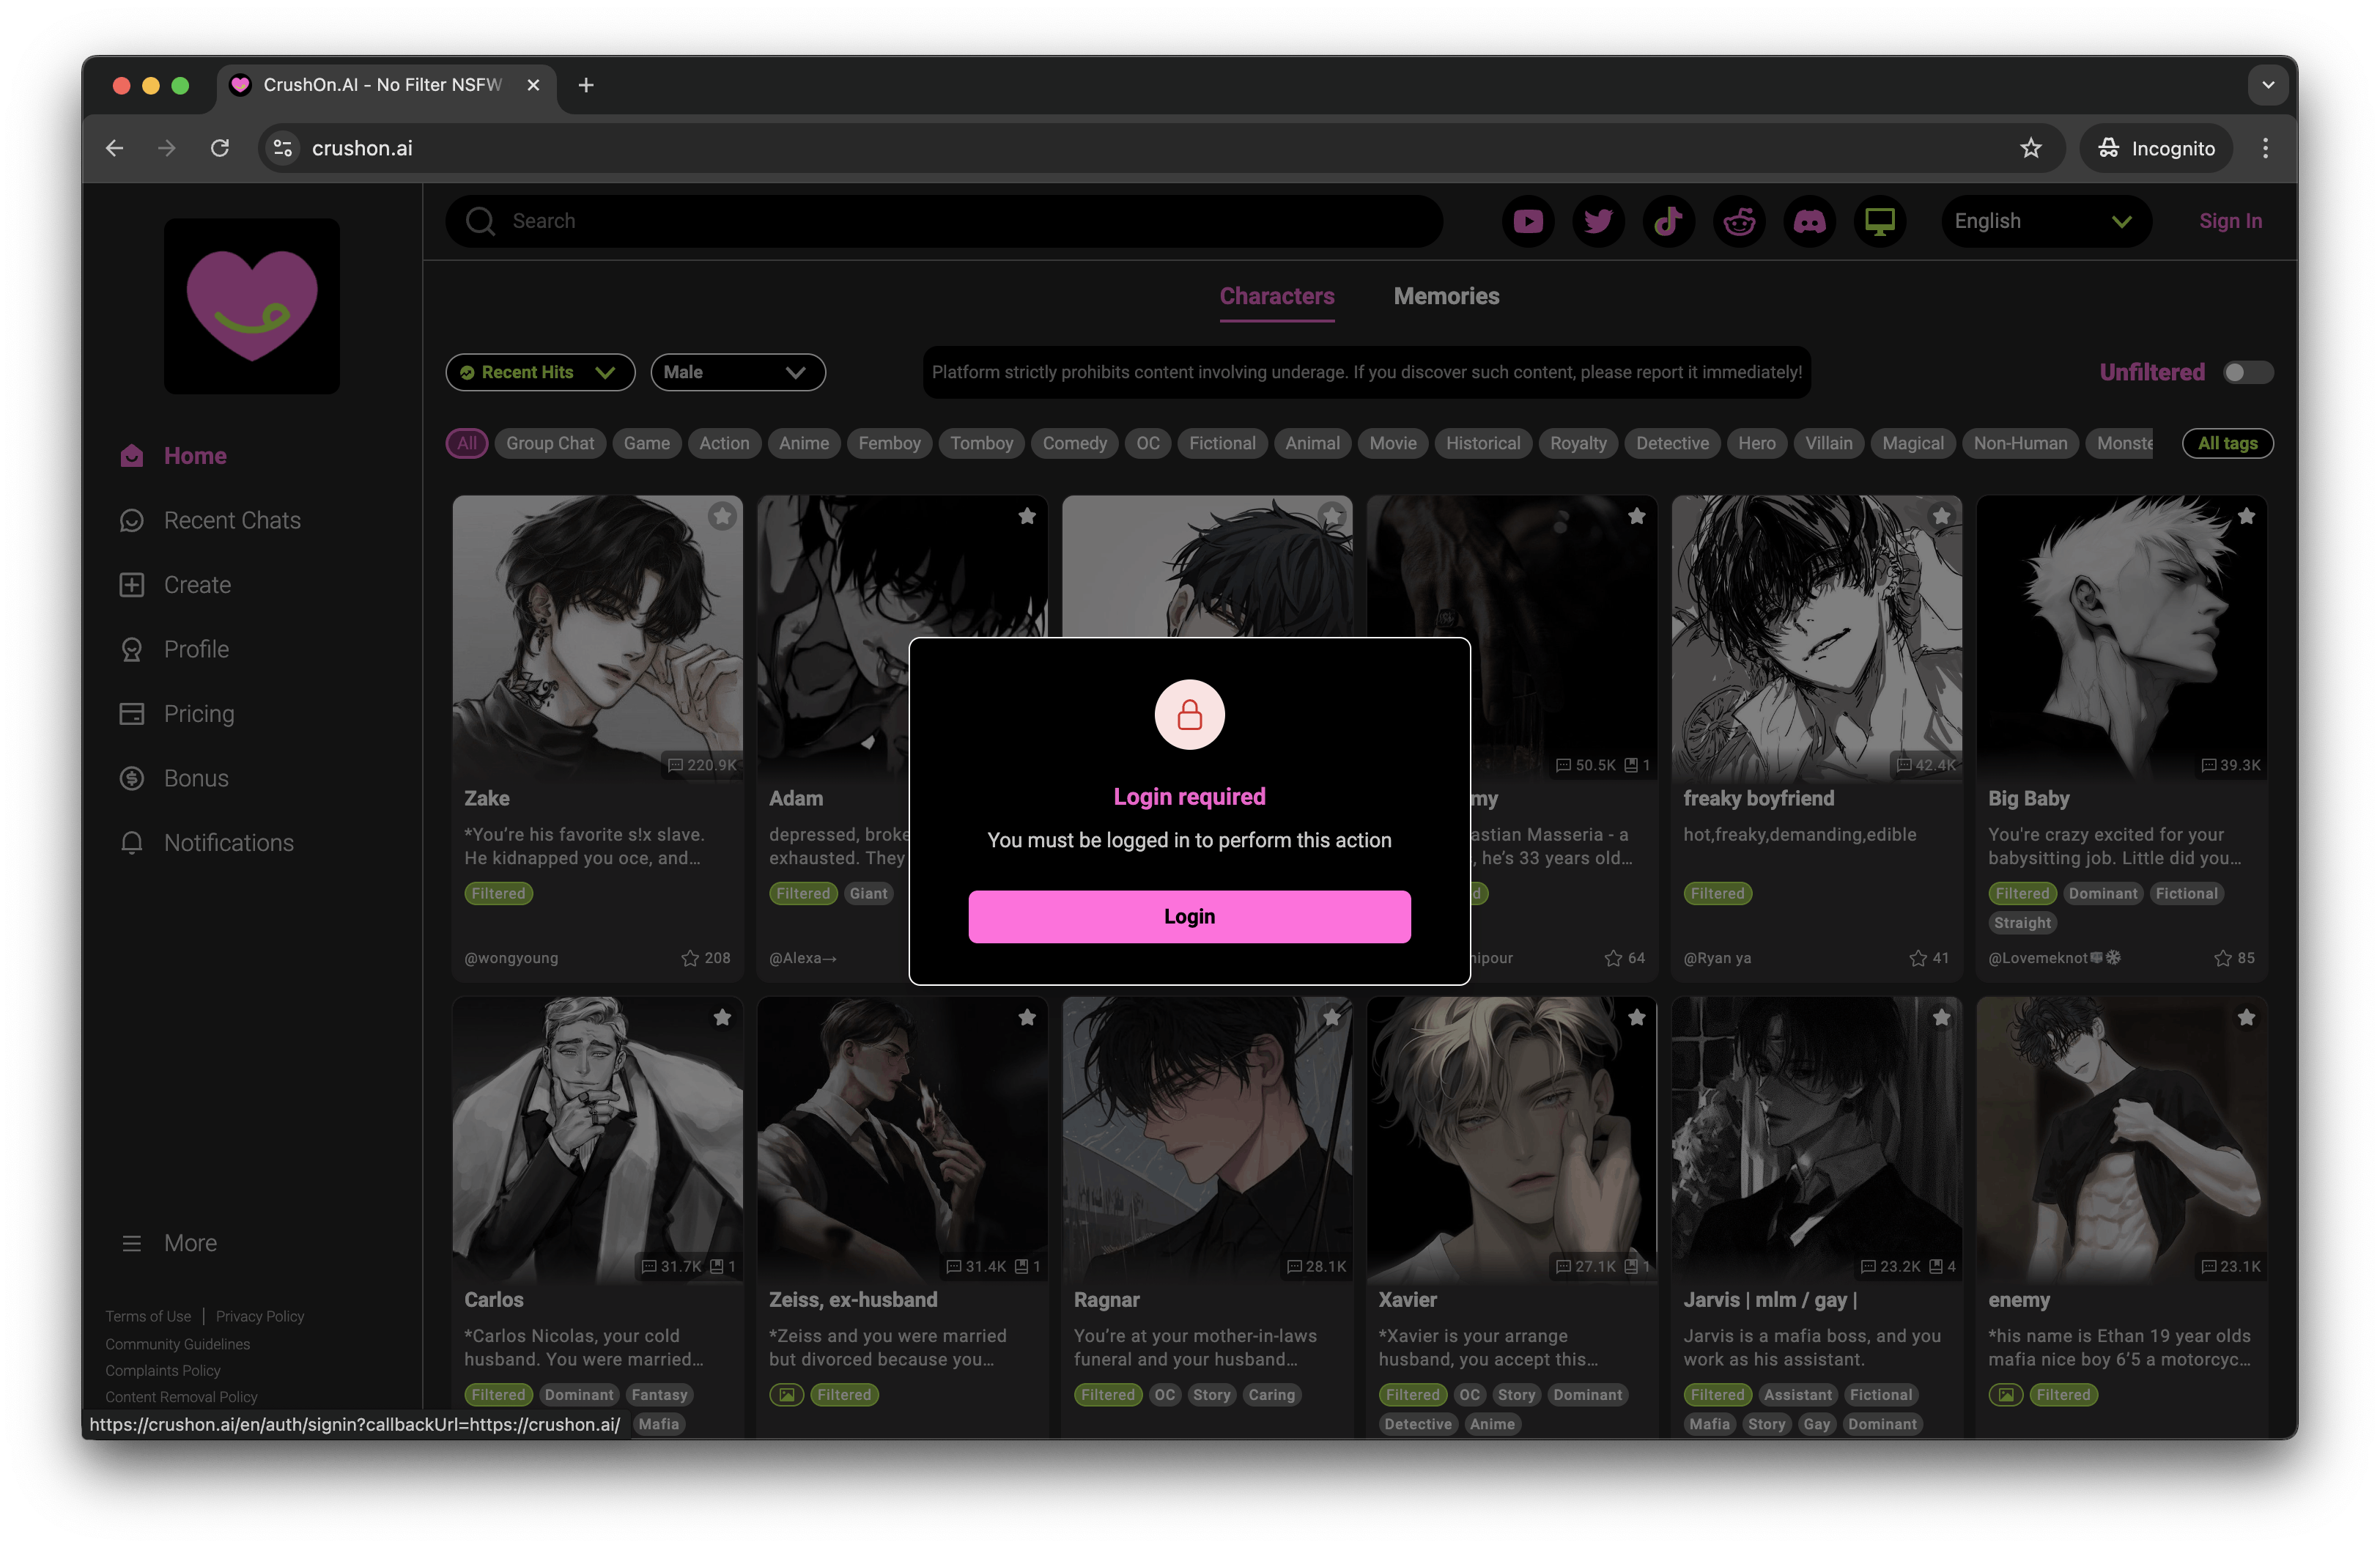Open the TikTok icon
Viewport: 2380px width, 1548px height.
[1669, 221]
